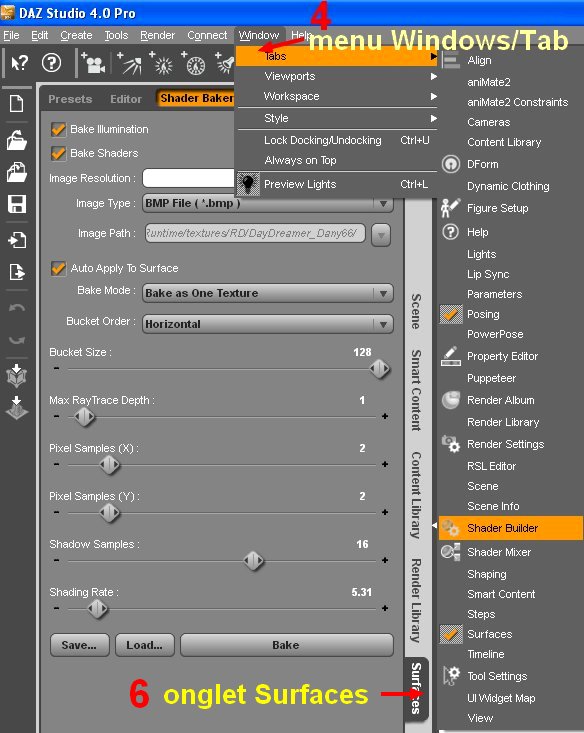Open the Smart Content side tab
584x733 pixels.
point(416,390)
